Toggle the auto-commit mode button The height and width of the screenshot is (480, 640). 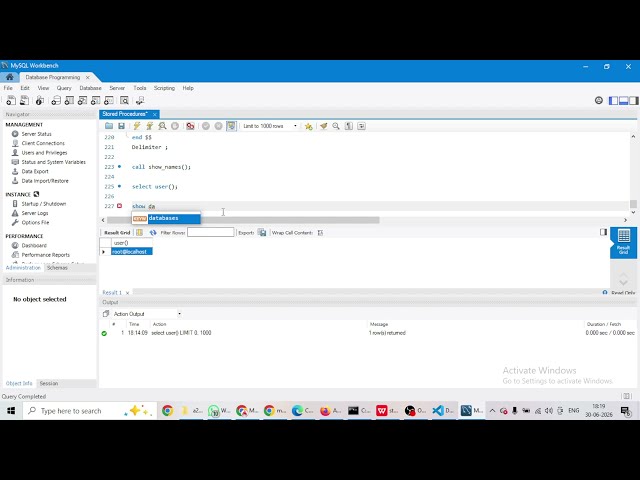[x=231, y=126]
